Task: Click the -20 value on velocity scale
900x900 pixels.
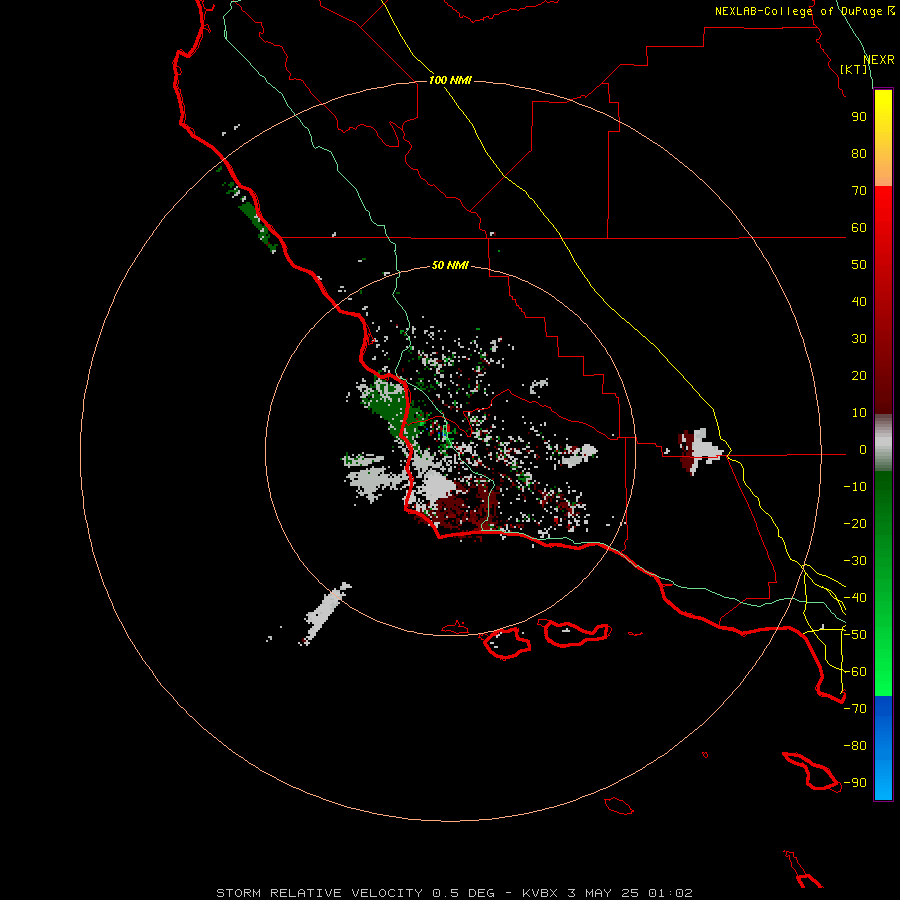Action: (x=855, y=524)
